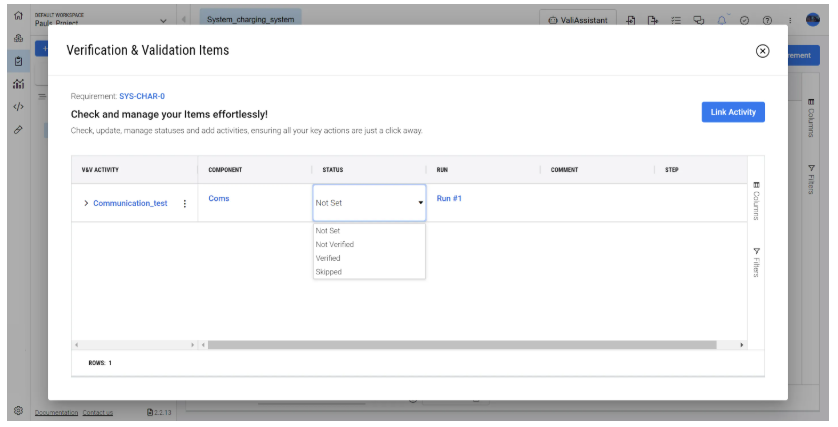Open the Status dropdown showing Not Set

(369, 202)
